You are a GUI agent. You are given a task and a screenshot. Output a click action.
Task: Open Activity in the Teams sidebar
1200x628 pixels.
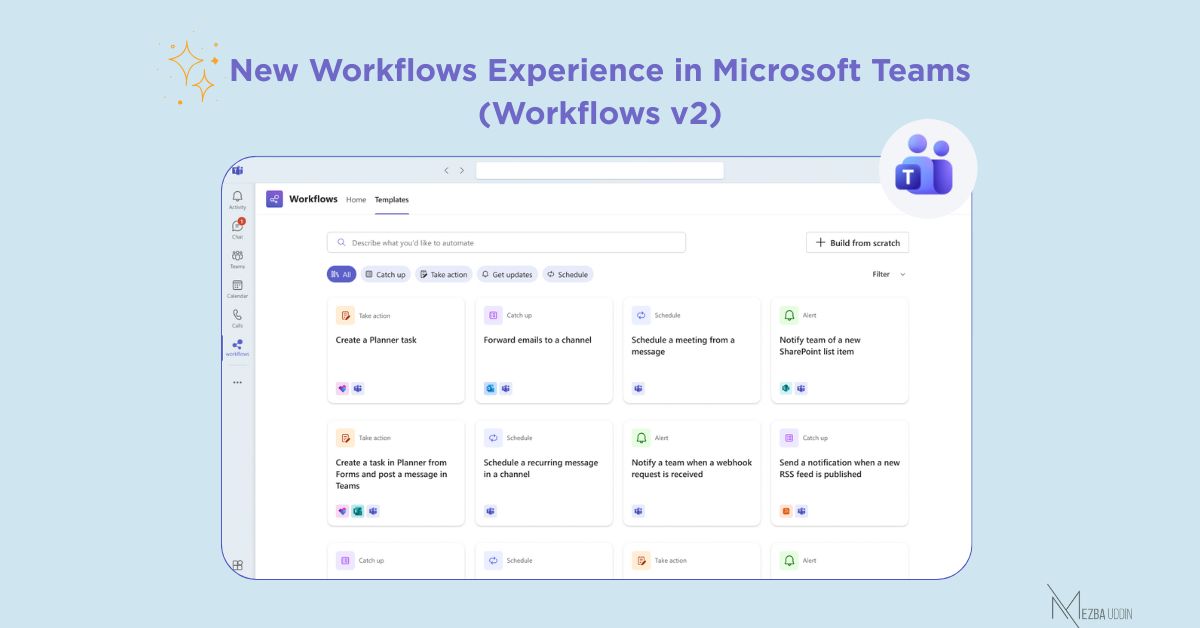[237, 199]
